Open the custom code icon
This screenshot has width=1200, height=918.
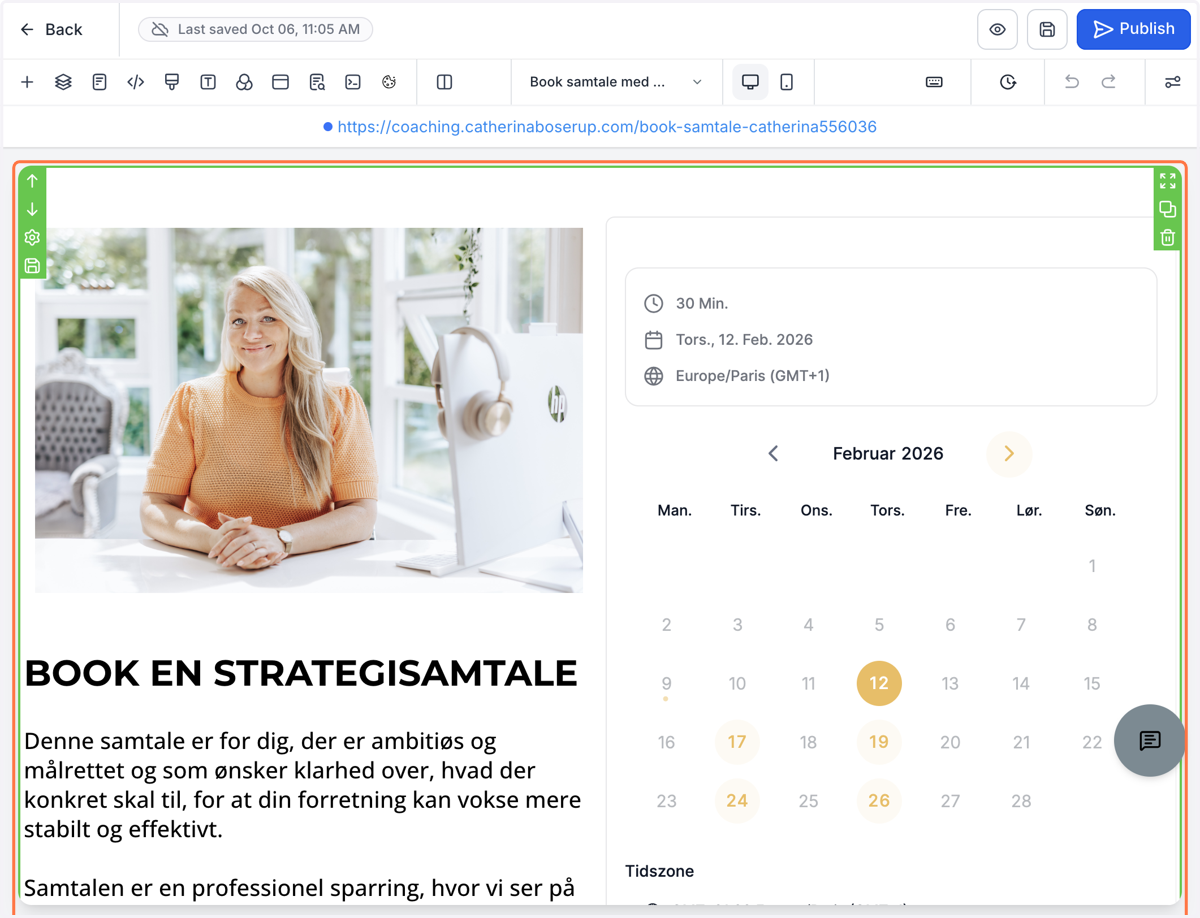click(135, 82)
